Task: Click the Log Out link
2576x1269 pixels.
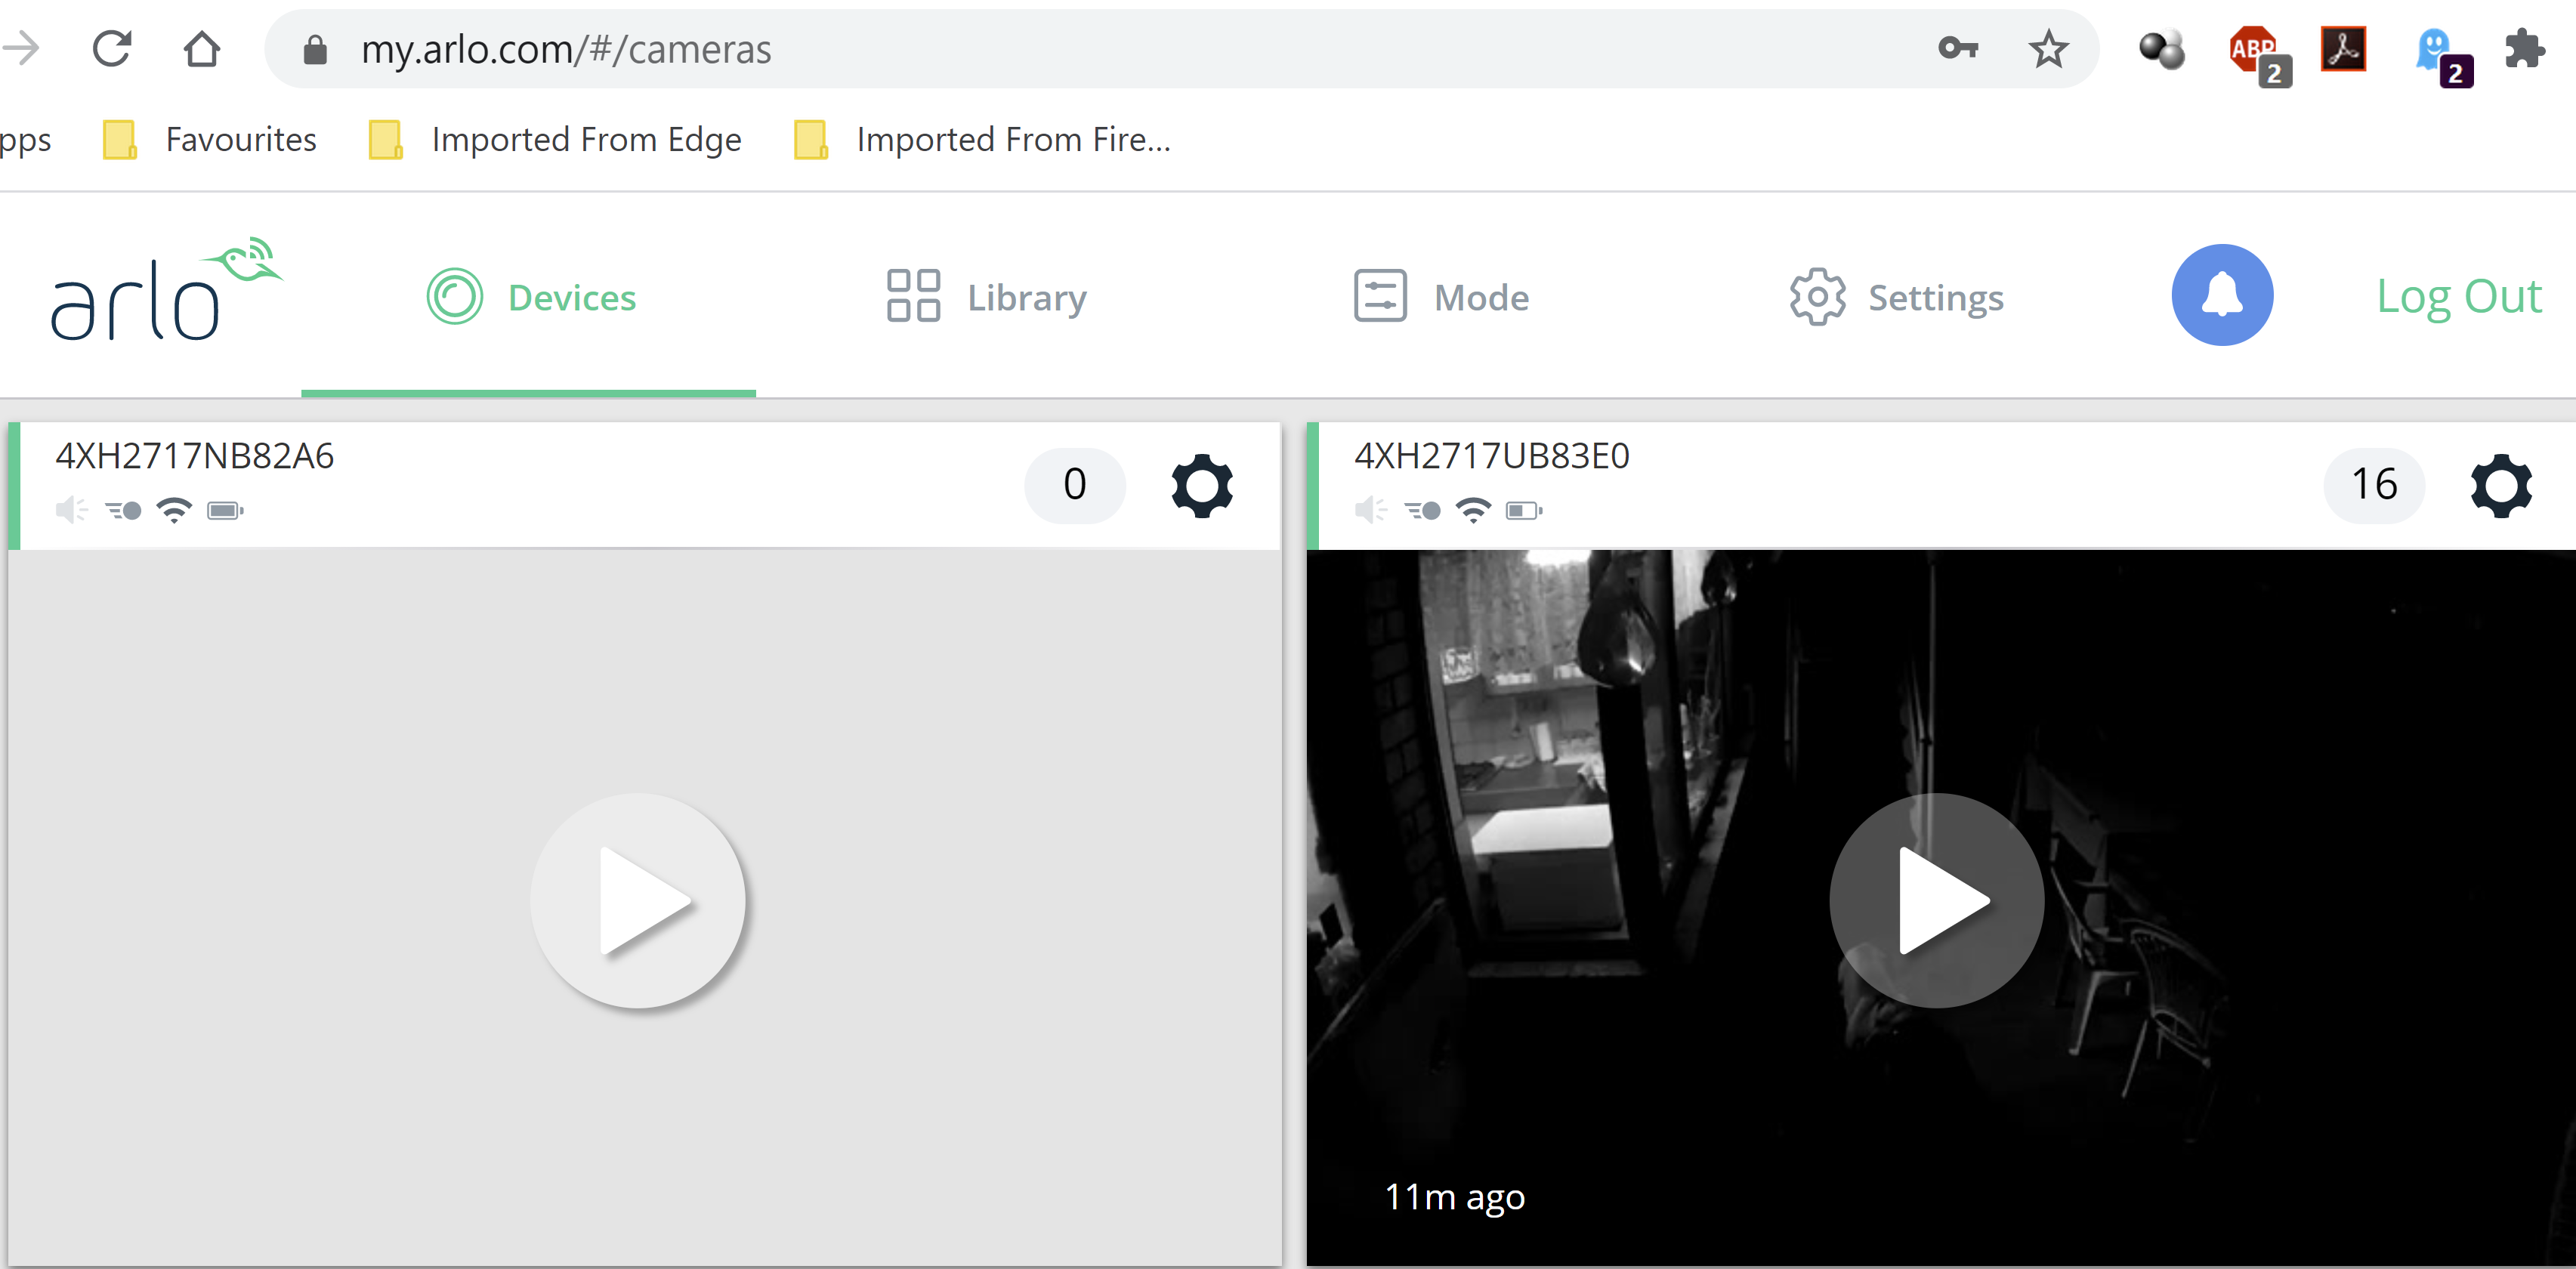Action: 2458,297
